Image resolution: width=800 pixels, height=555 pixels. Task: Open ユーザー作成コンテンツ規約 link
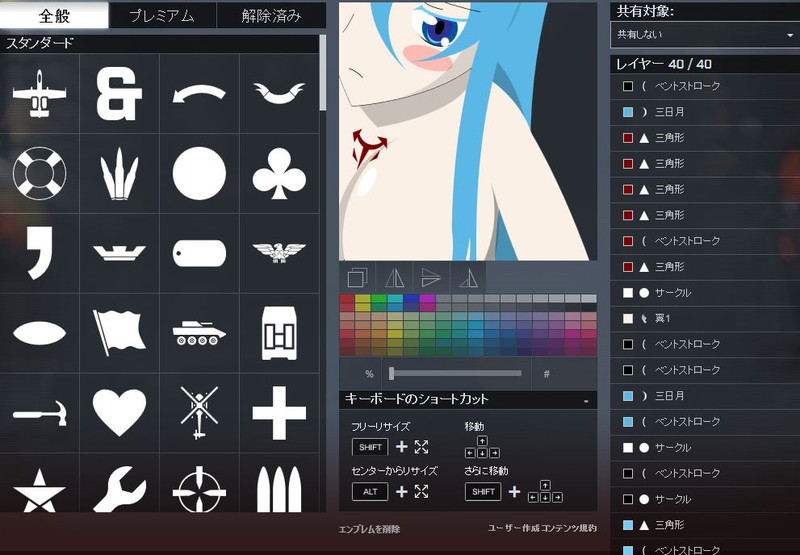pos(542,528)
